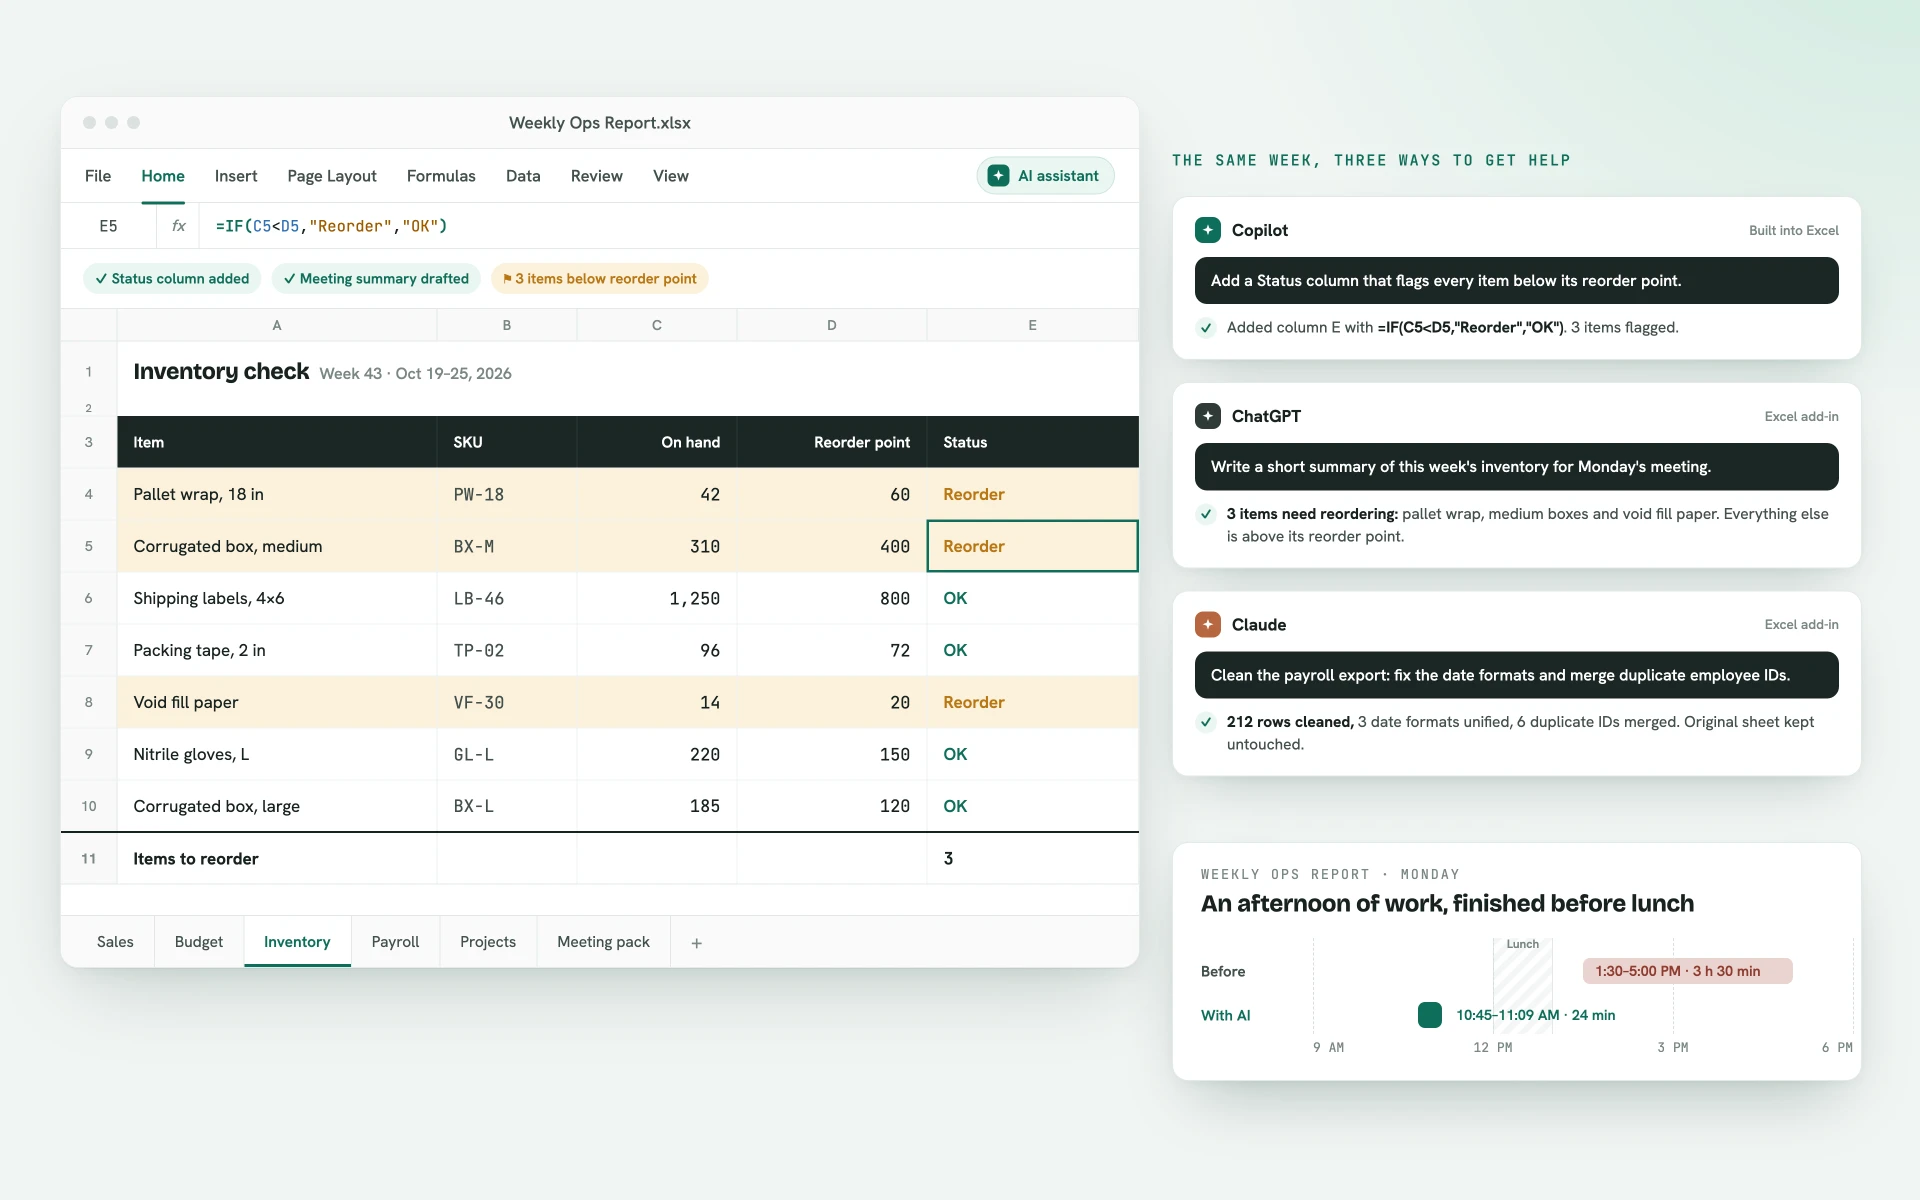Switch to the Formulas ribbon tab
The width and height of the screenshot is (1920, 1200).
pos(441,176)
